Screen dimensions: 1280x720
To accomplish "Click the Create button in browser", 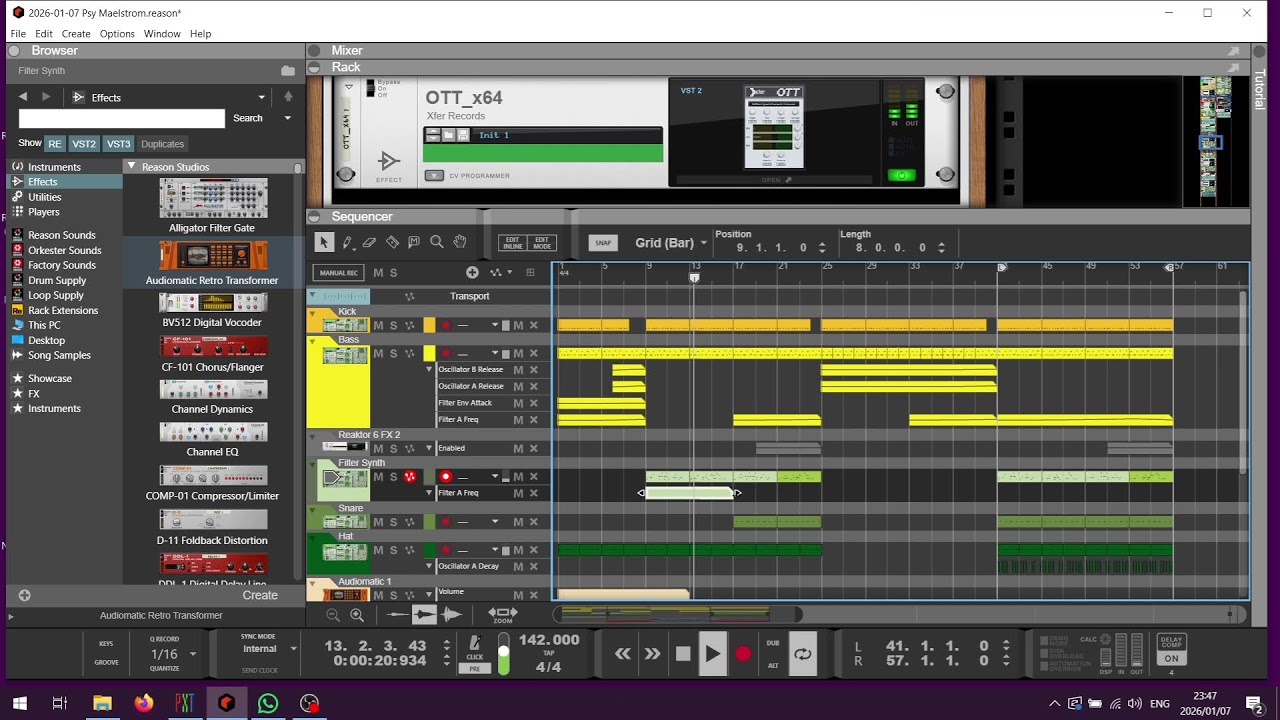I will click(260, 595).
